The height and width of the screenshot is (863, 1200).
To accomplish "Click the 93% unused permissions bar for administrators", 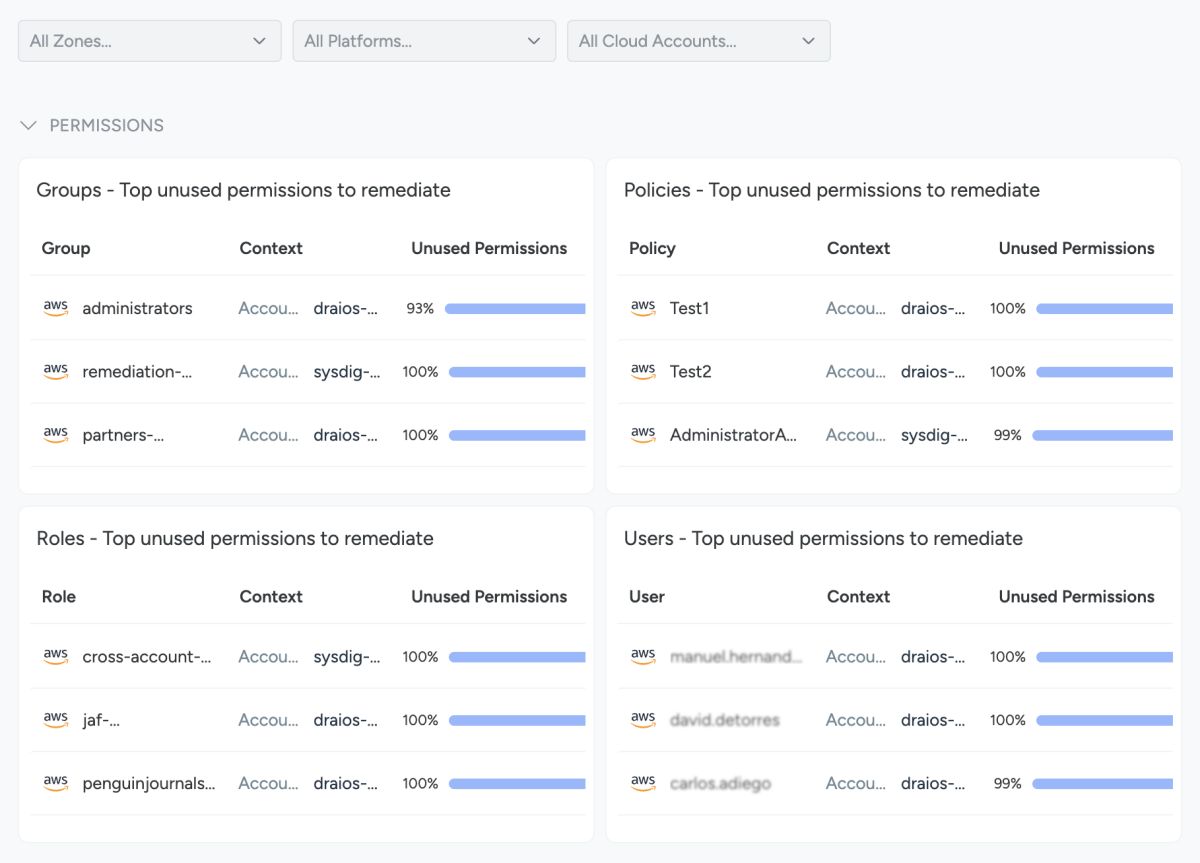I will [514, 309].
